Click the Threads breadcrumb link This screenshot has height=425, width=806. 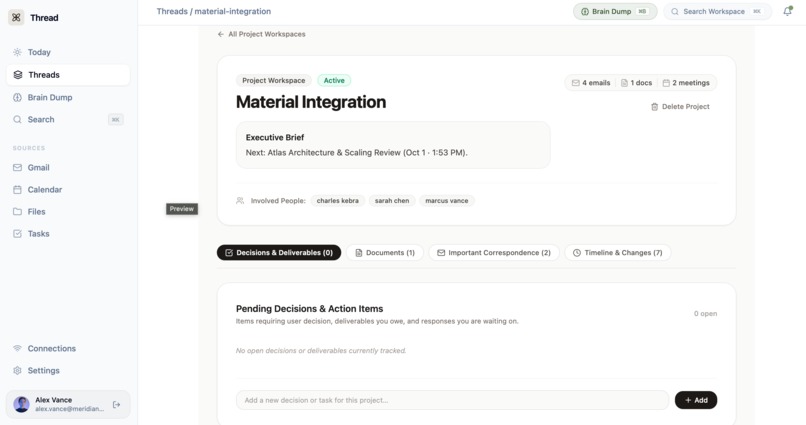tap(172, 11)
